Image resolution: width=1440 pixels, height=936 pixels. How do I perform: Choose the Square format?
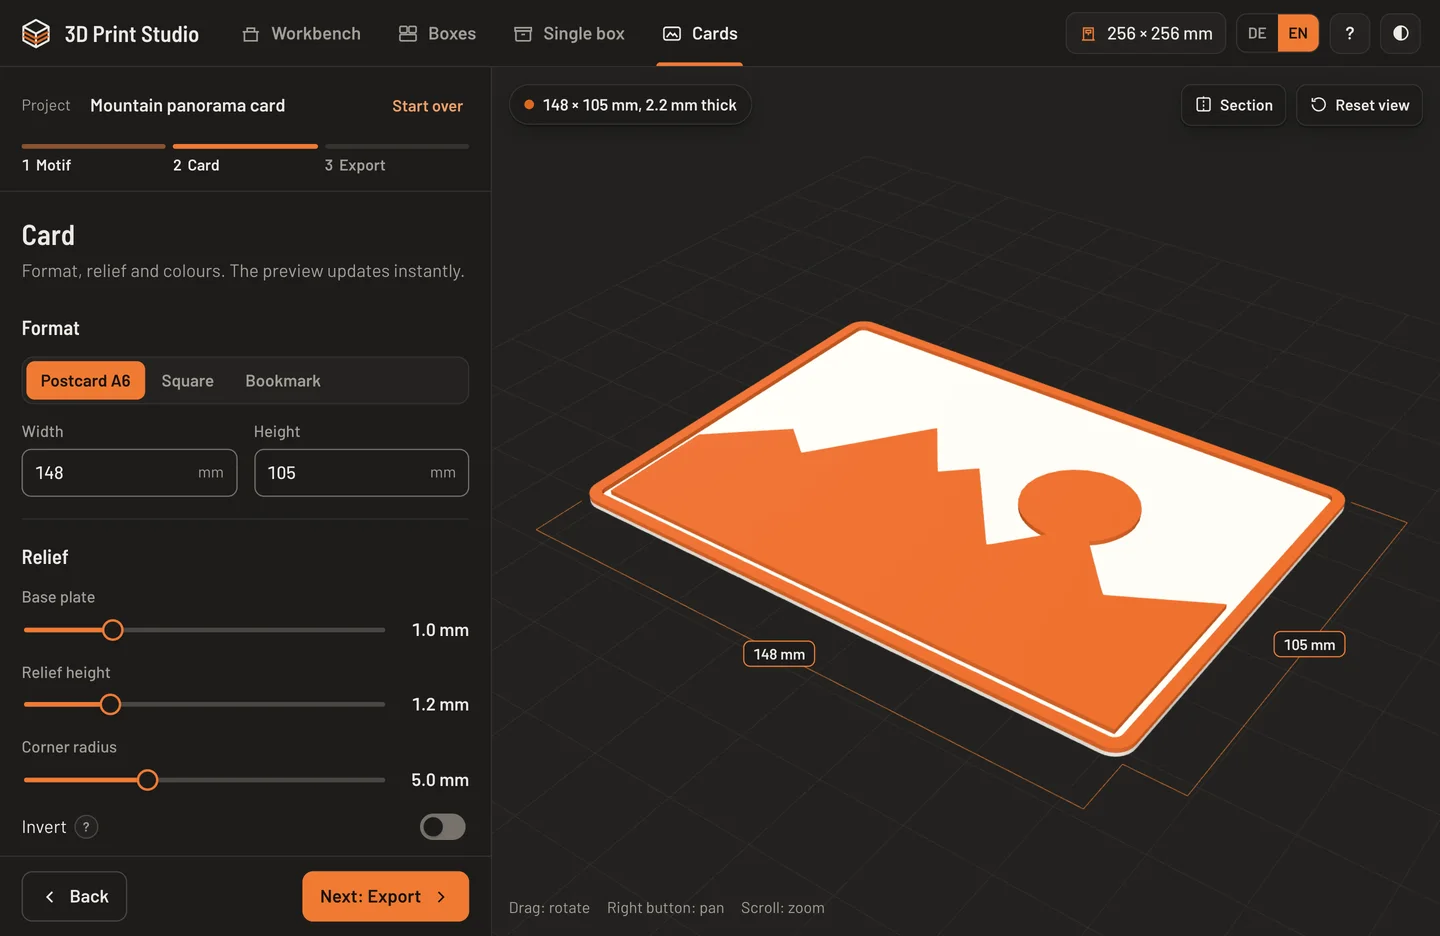(x=187, y=381)
